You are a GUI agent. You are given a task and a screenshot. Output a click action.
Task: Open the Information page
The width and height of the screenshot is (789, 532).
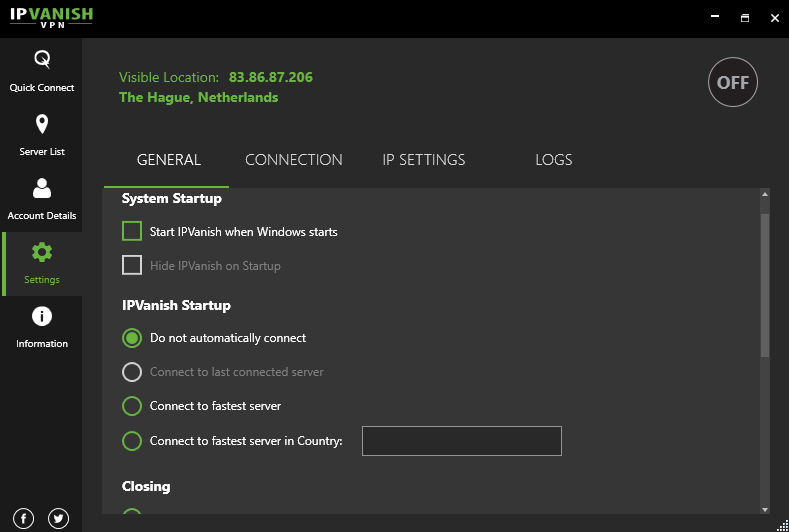(42, 327)
